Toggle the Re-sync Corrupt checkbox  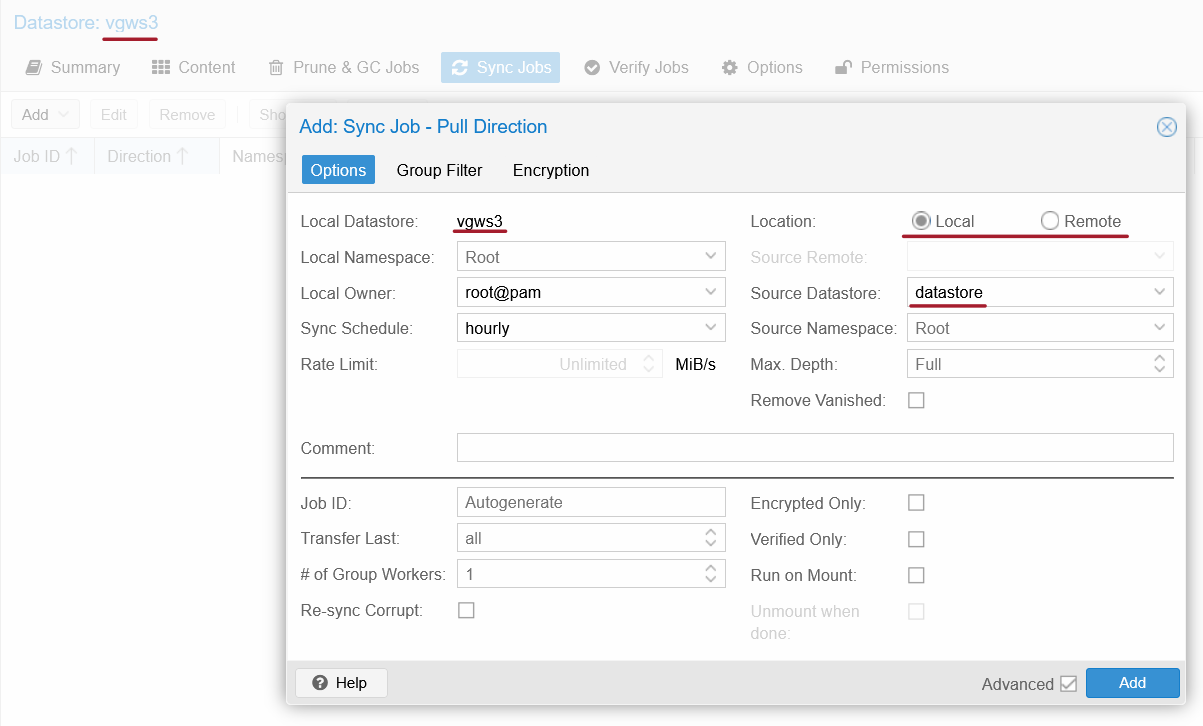(466, 610)
